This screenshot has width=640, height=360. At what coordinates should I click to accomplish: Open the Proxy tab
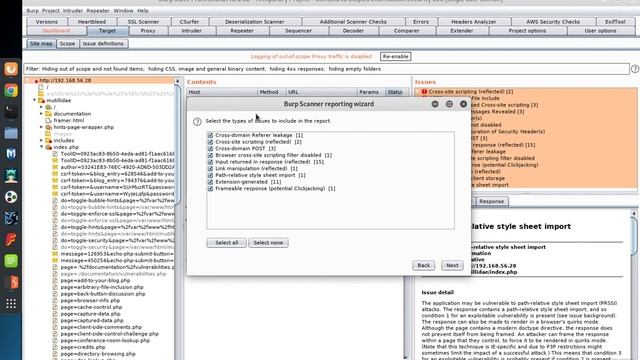[148, 31]
